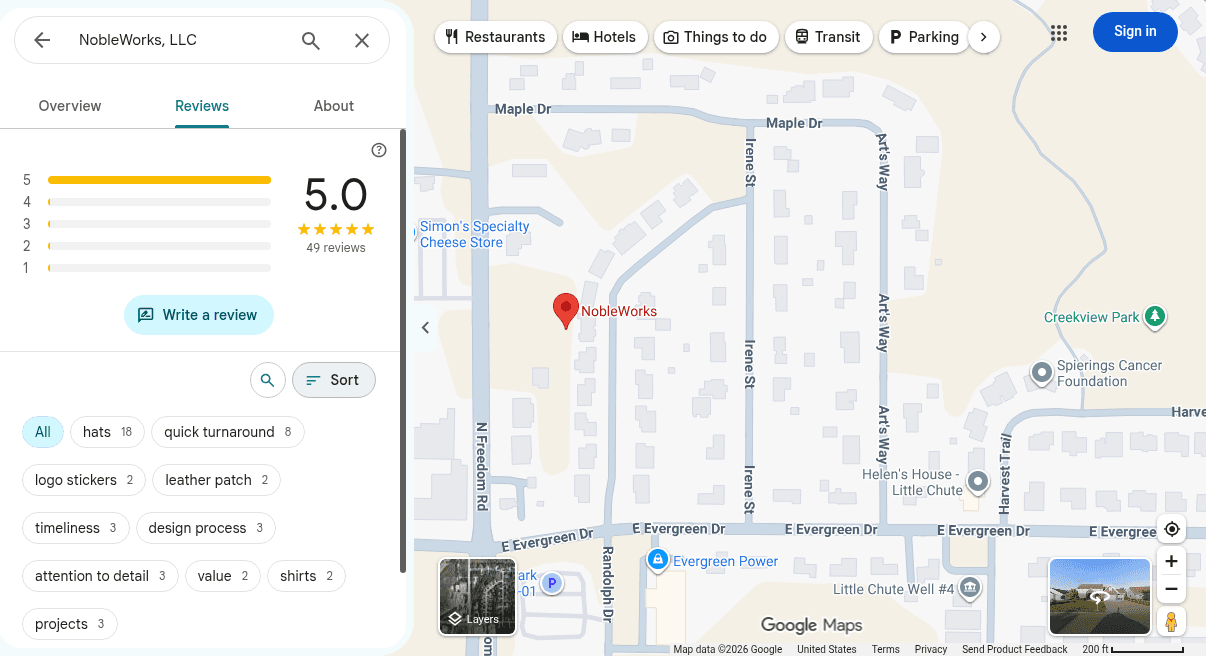Switch to the About tab
Viewport: 1206px width, 656px height.
click(334, 106)
